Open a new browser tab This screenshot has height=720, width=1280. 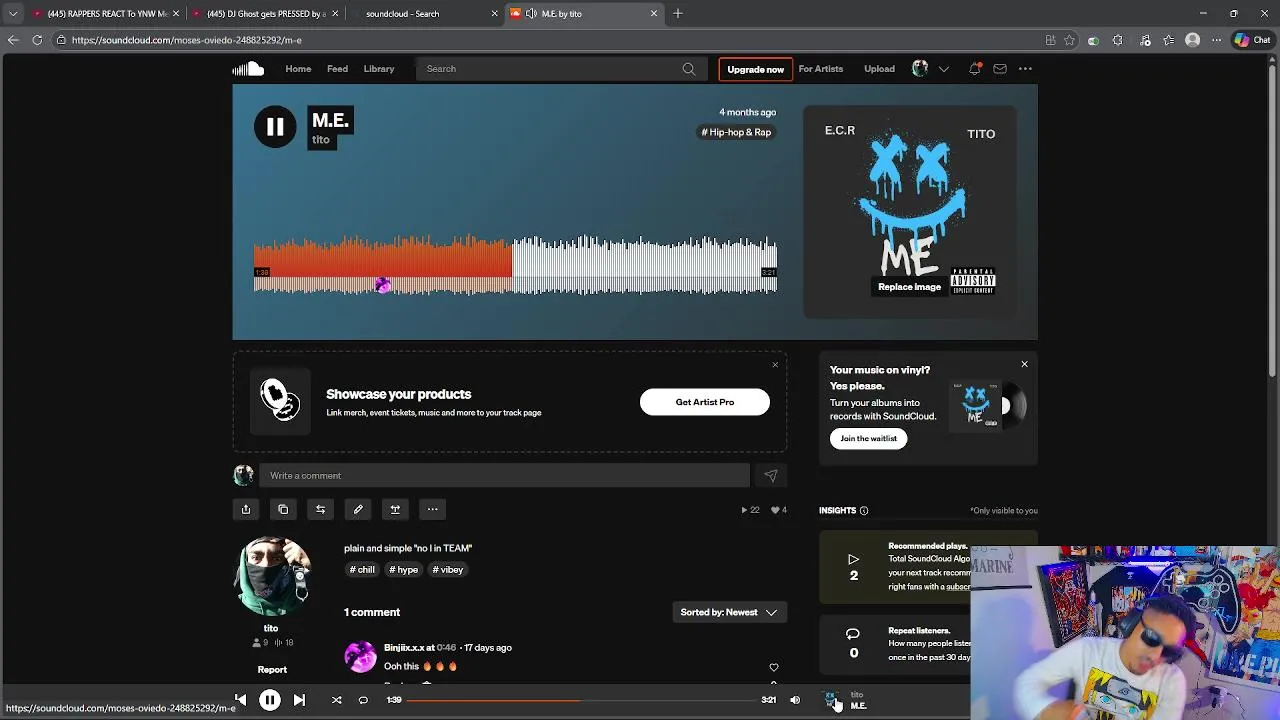tap(678, 13)
